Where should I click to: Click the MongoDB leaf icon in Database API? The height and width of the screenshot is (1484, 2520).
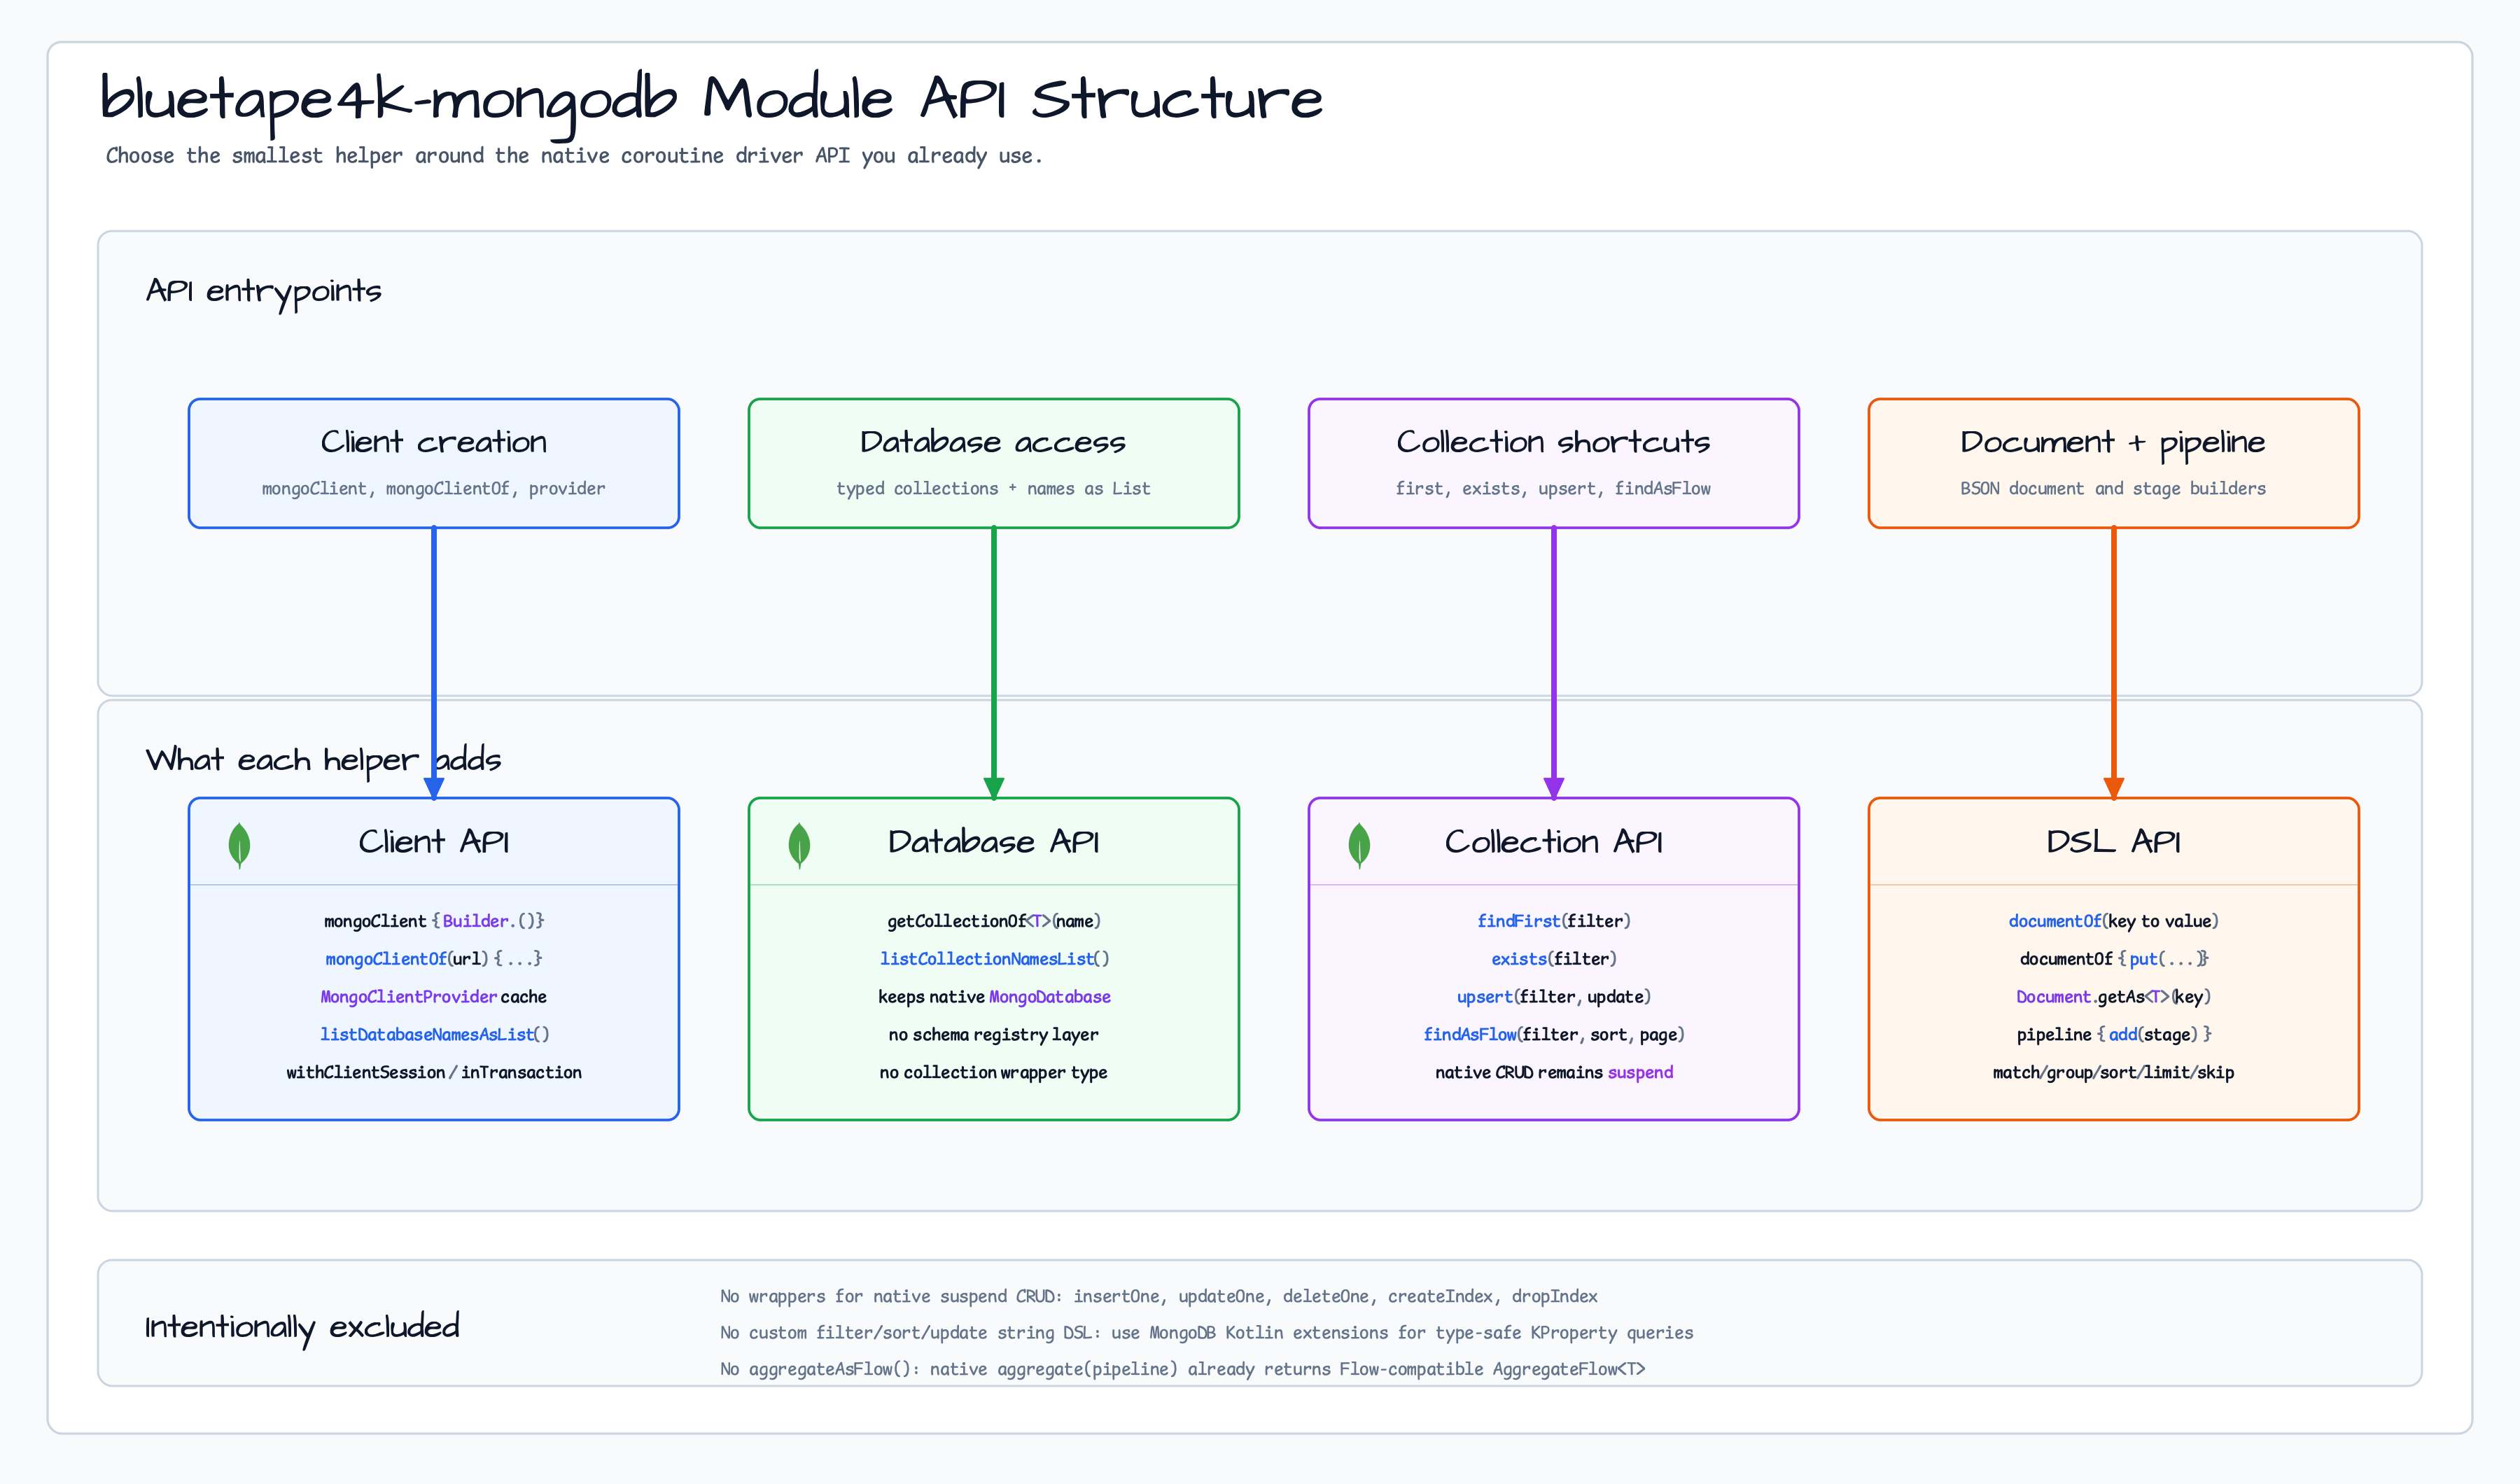pyautogui.click(x=799, y=845)
